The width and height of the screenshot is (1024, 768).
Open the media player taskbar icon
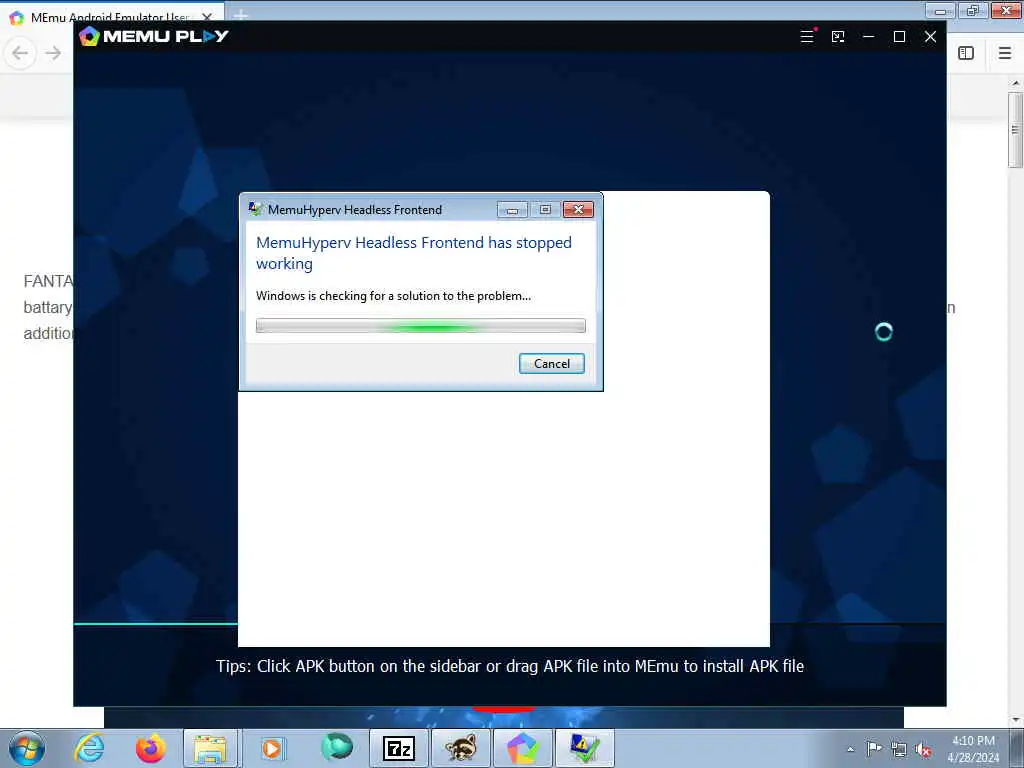pyautogui.click(x=272, y=748)
